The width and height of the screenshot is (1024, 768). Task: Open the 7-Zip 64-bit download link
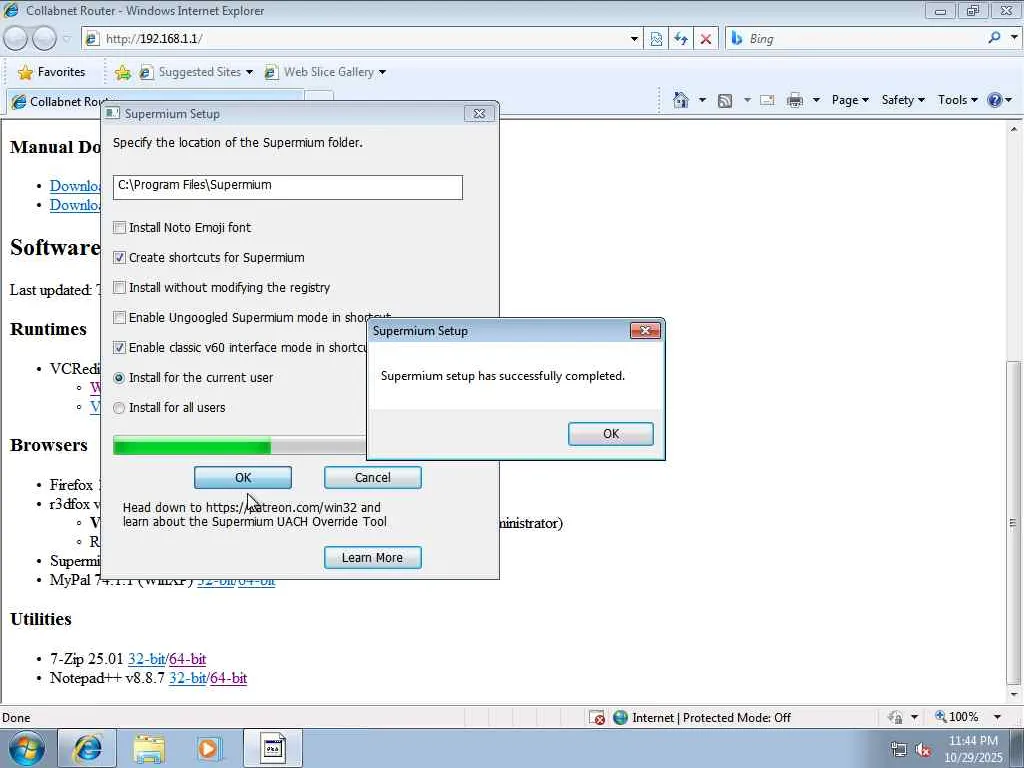[x=188, y=659]
